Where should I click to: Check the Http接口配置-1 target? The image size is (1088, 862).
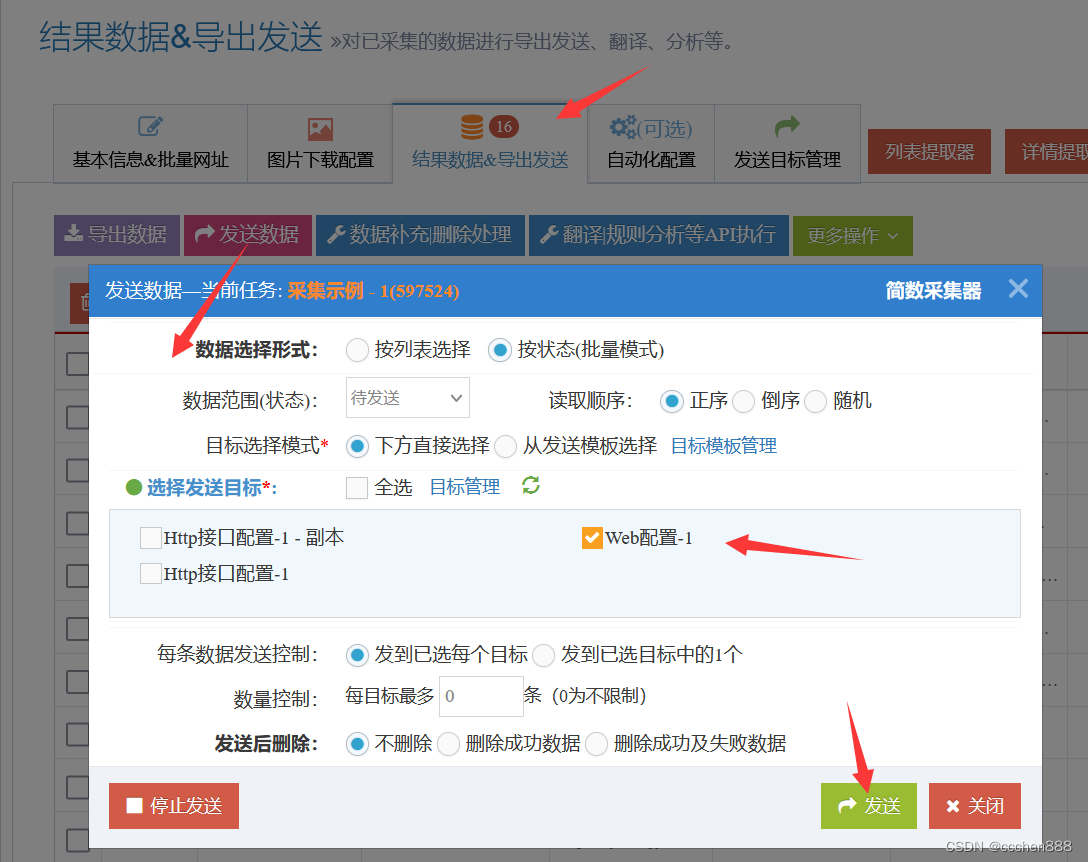coord(151,574)
